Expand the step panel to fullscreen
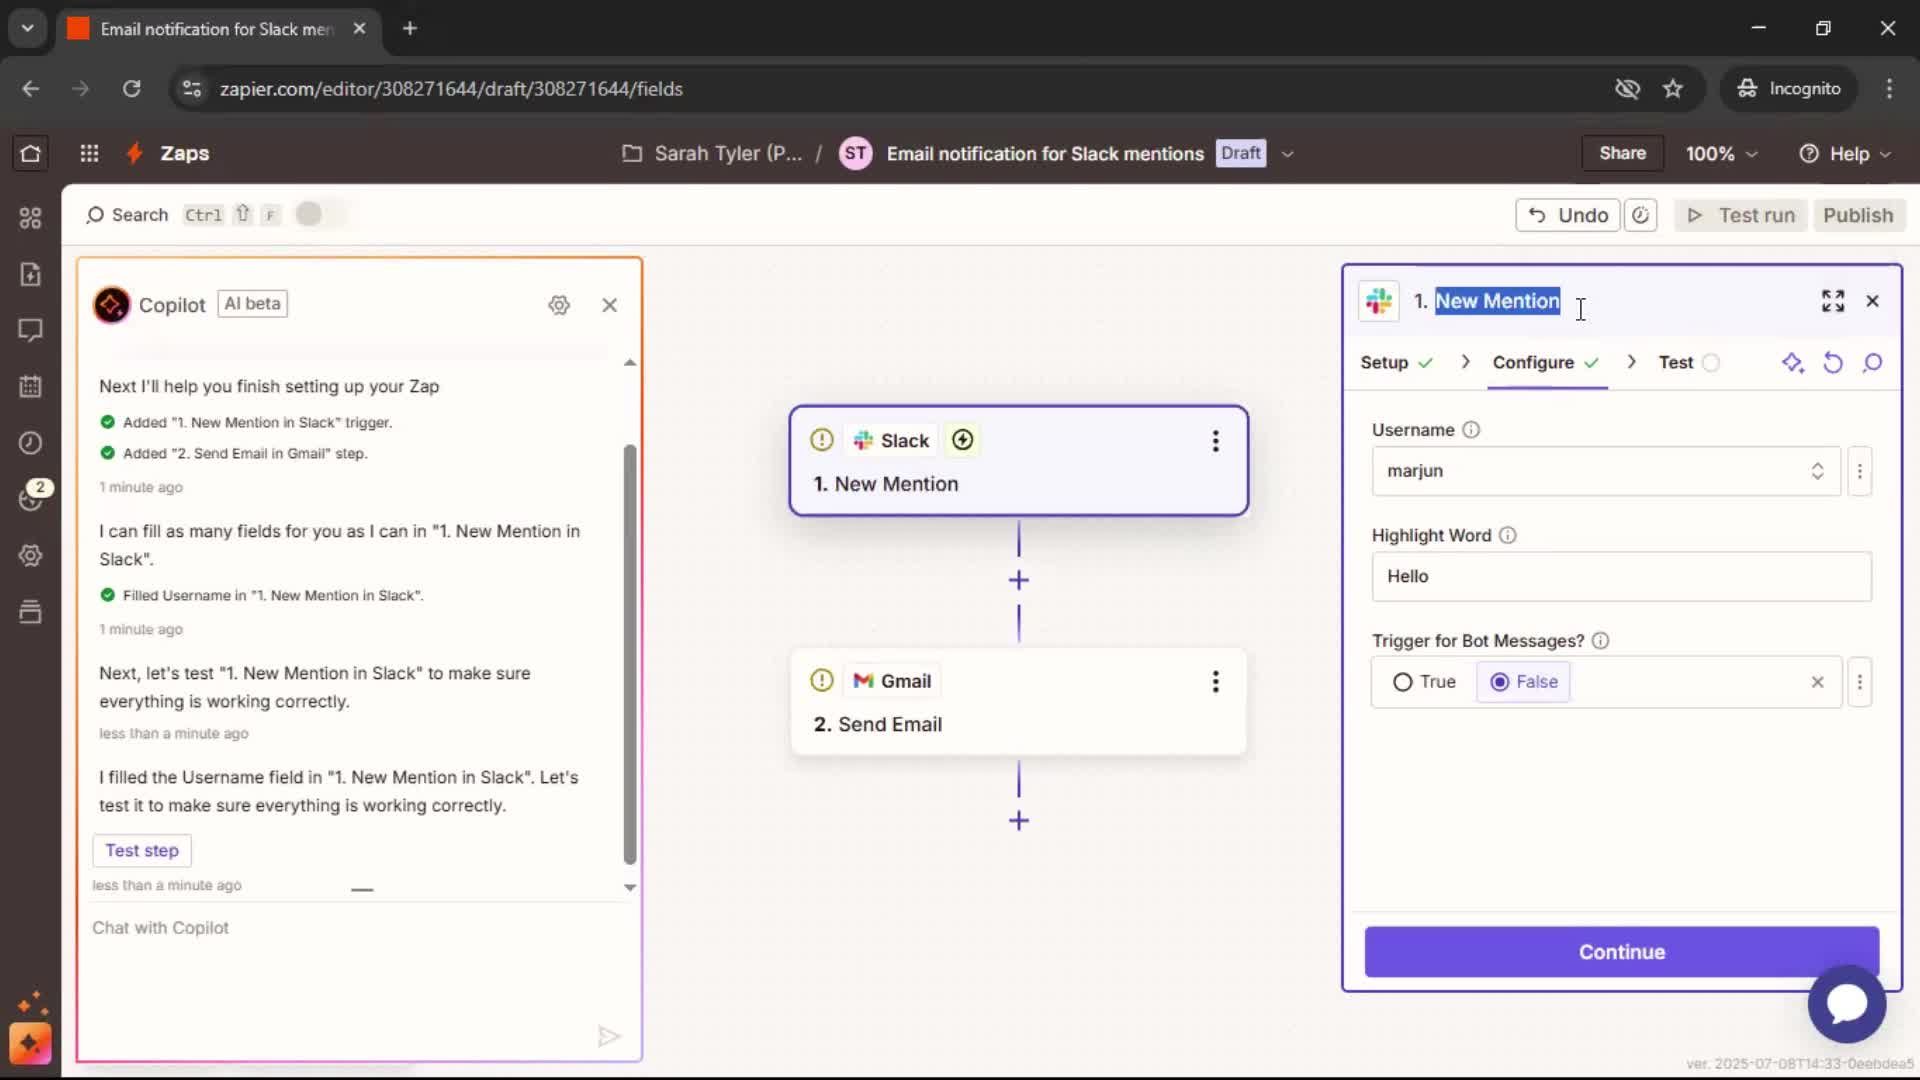Screen dimensions: 1920x1080 (1833, 301)
